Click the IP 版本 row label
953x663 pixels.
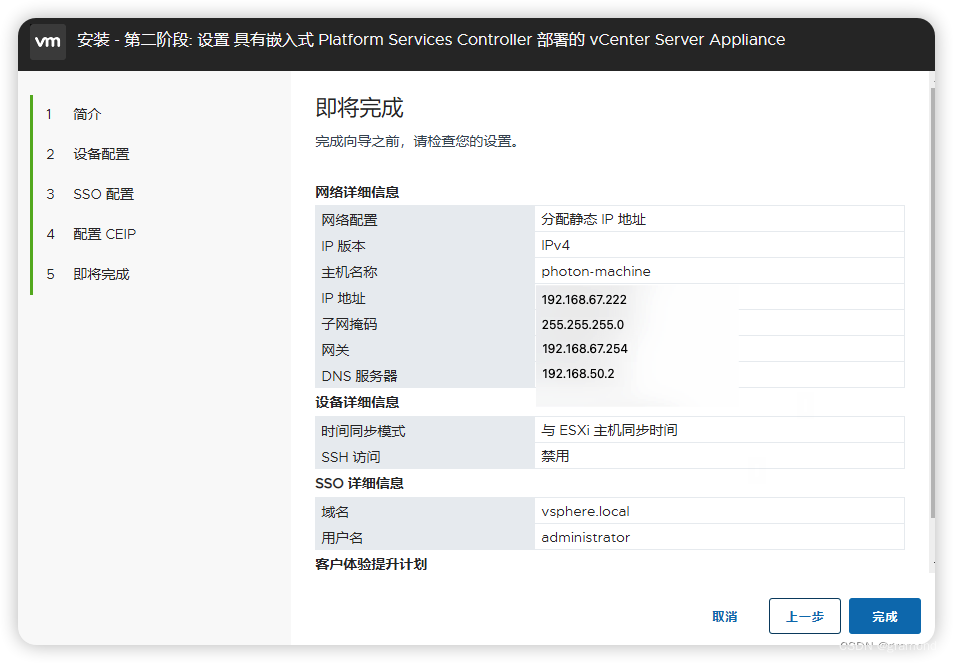343,246
